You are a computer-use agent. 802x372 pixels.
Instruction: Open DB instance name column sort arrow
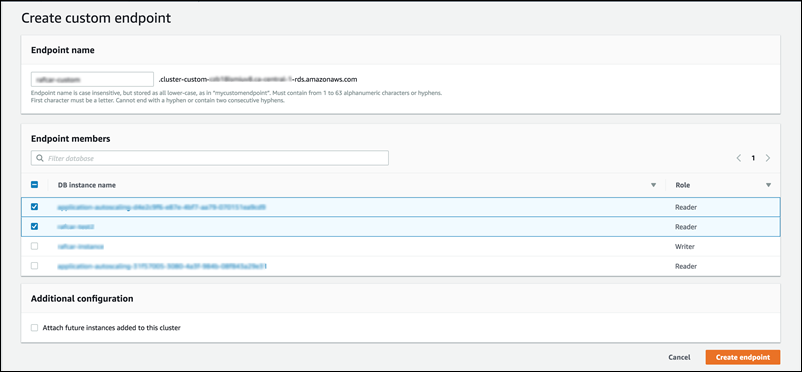[x=653, y=185]
